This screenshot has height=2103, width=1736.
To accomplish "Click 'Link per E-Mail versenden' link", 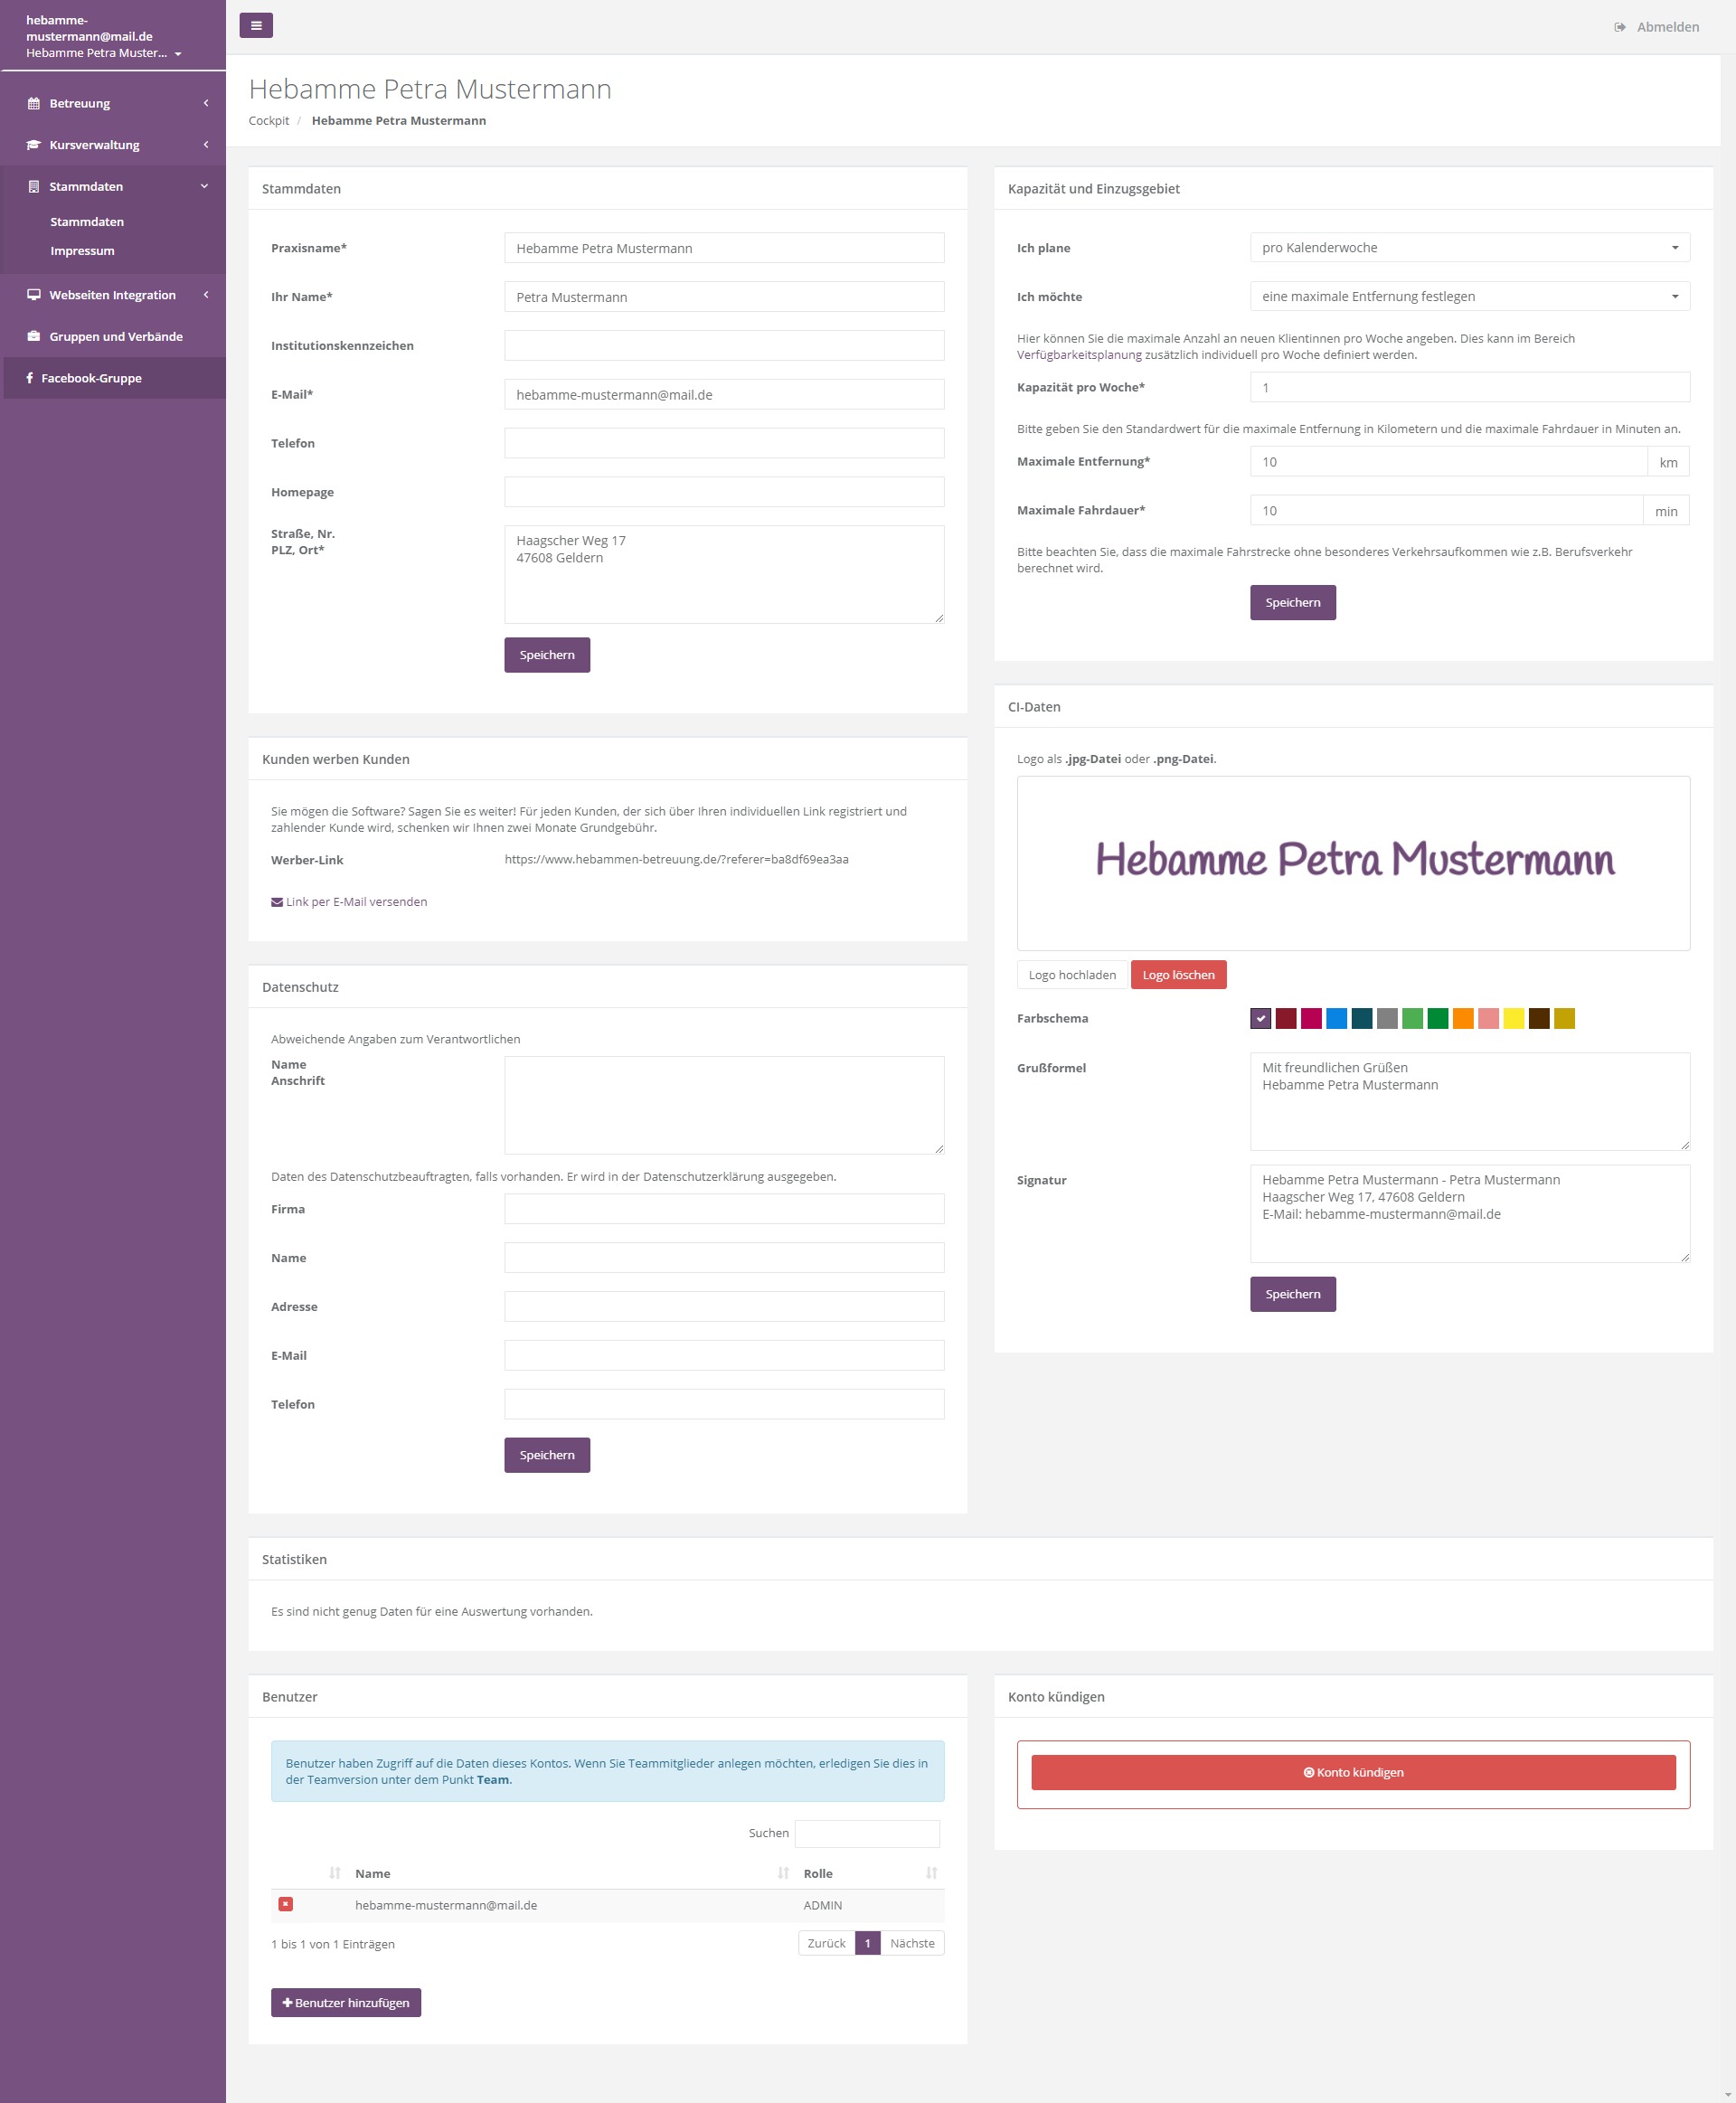I will click(349, 902).
